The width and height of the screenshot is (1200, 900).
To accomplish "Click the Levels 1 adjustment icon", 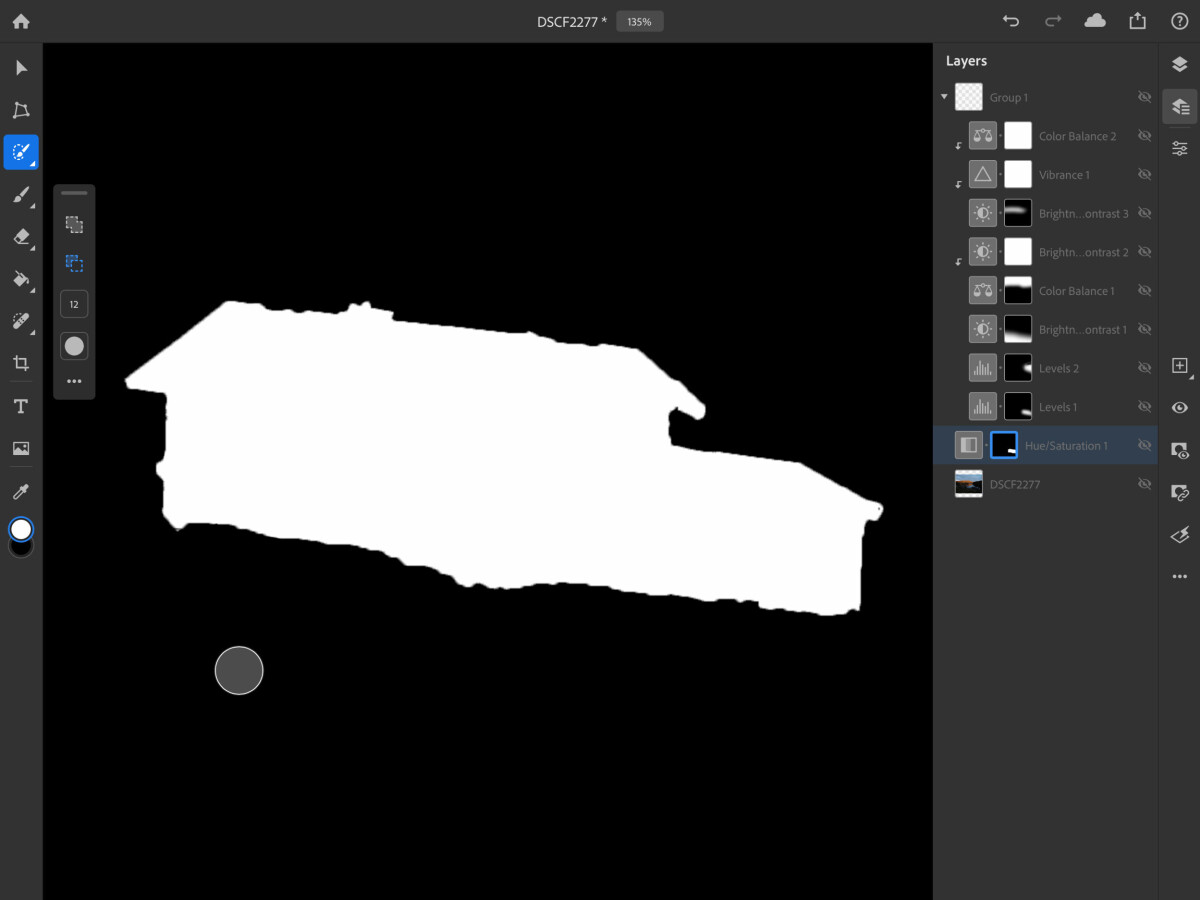I will (x=983, y=407).
